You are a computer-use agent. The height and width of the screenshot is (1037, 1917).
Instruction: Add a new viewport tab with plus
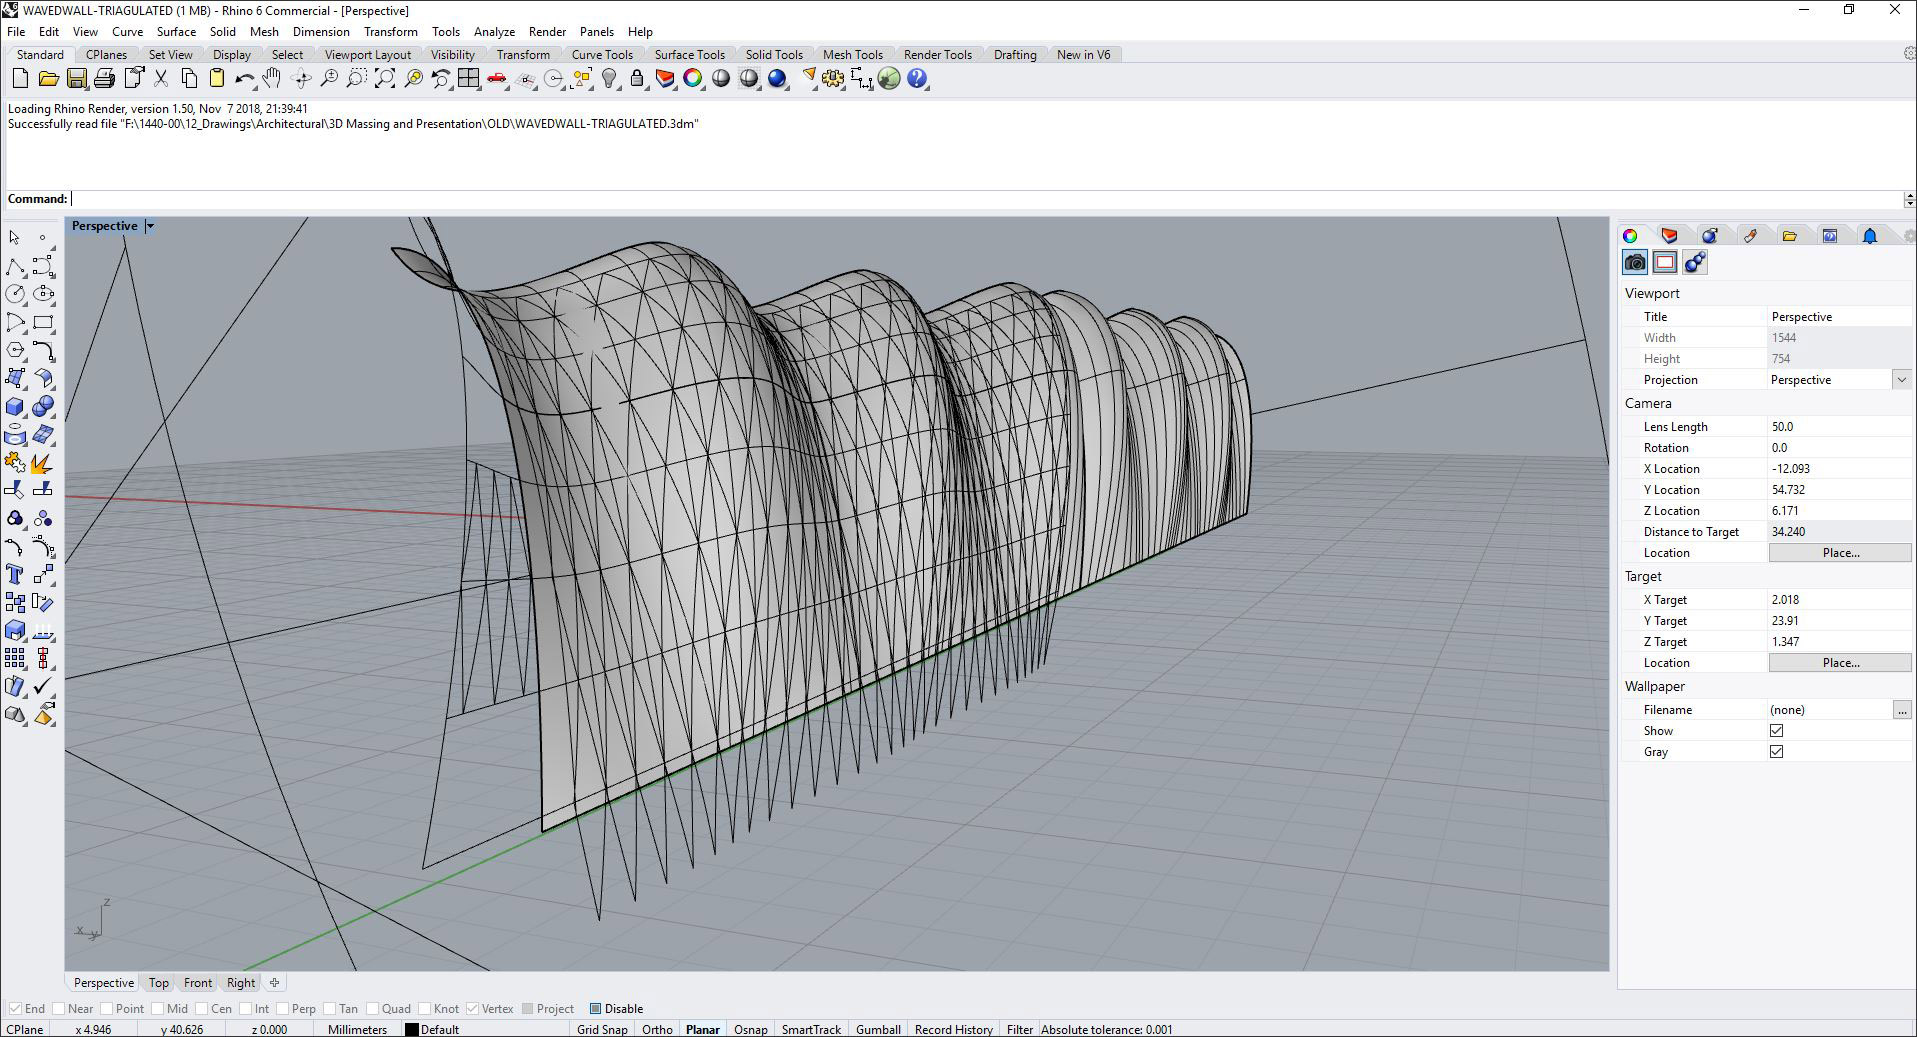coord(274,983)
